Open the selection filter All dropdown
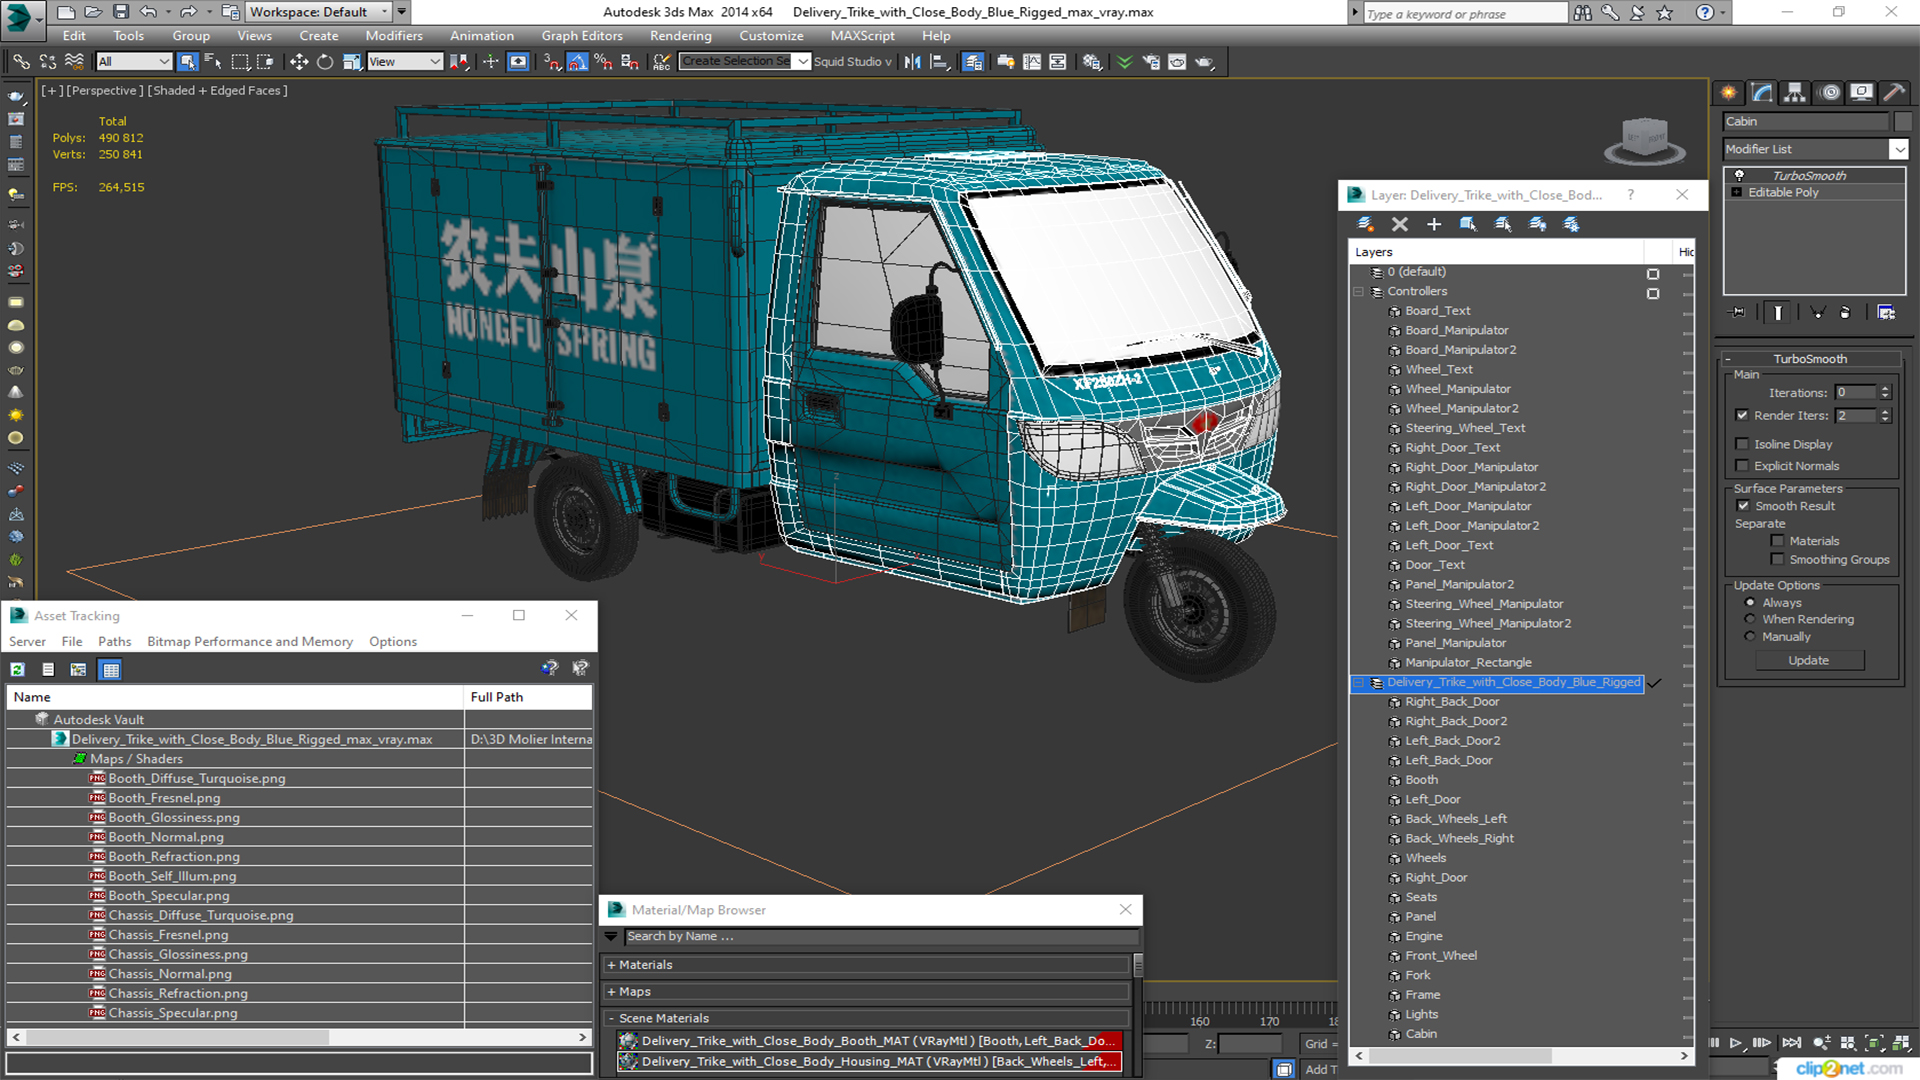This screenshot has width=1920, height=1080. [x=134, y=62]
